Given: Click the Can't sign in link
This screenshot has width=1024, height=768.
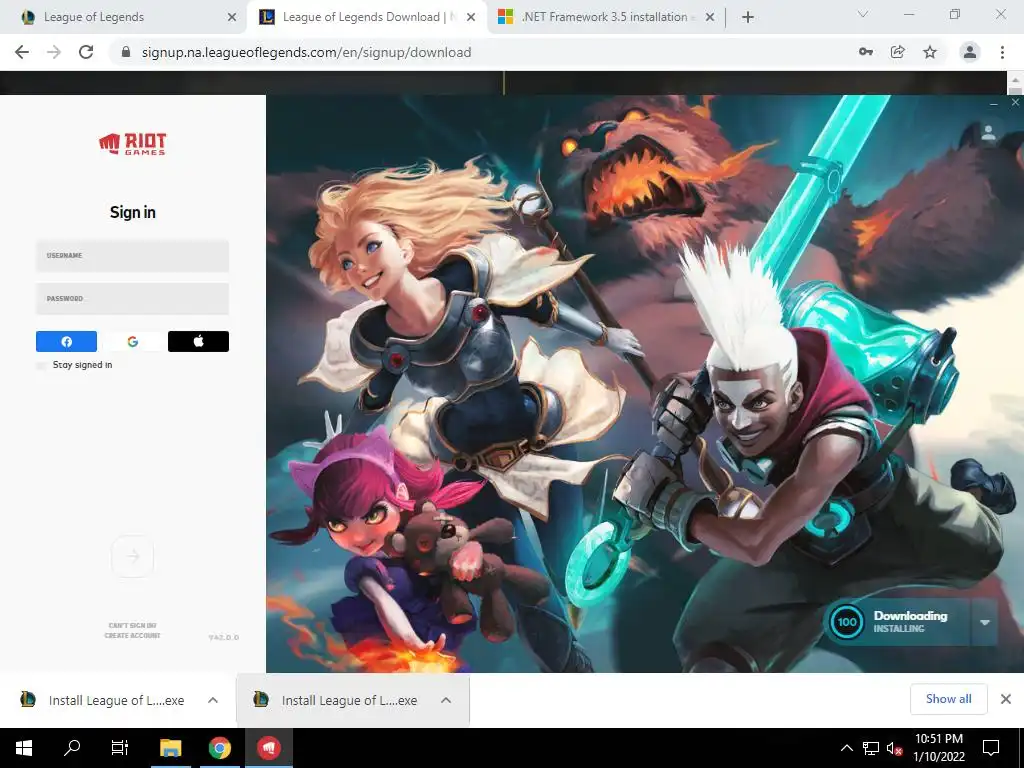Looking at the screenshot, I should point(133,626).
